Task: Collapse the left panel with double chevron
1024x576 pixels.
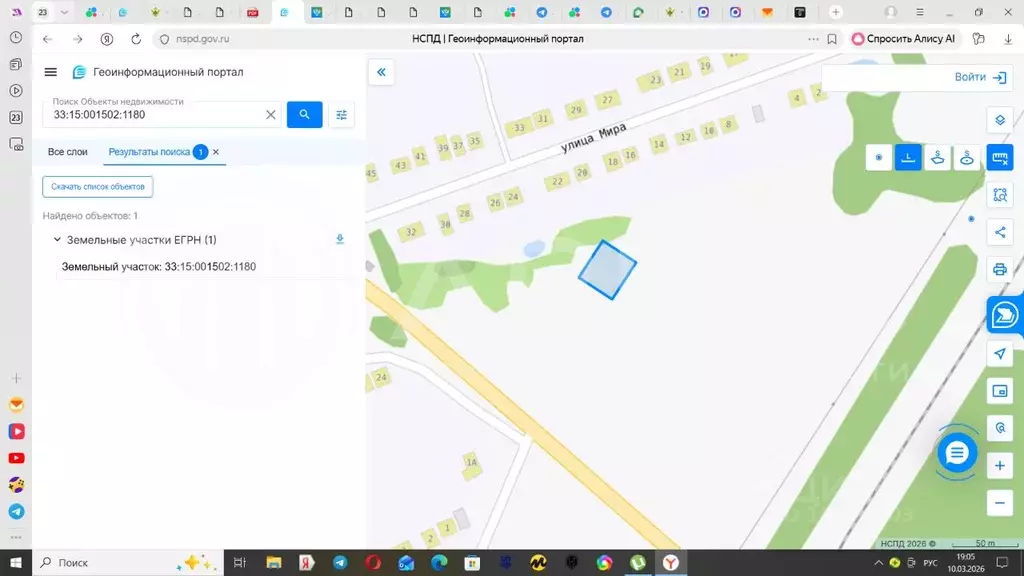Action: coord(381,72)
